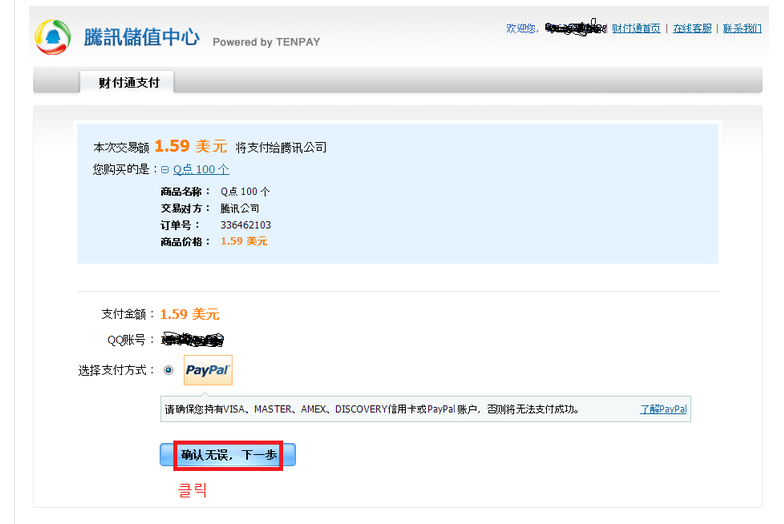Viewport: 784px width, 524px height.
Task: Click the 商品价格 1.59 美元 value
Action: point(244,241)
